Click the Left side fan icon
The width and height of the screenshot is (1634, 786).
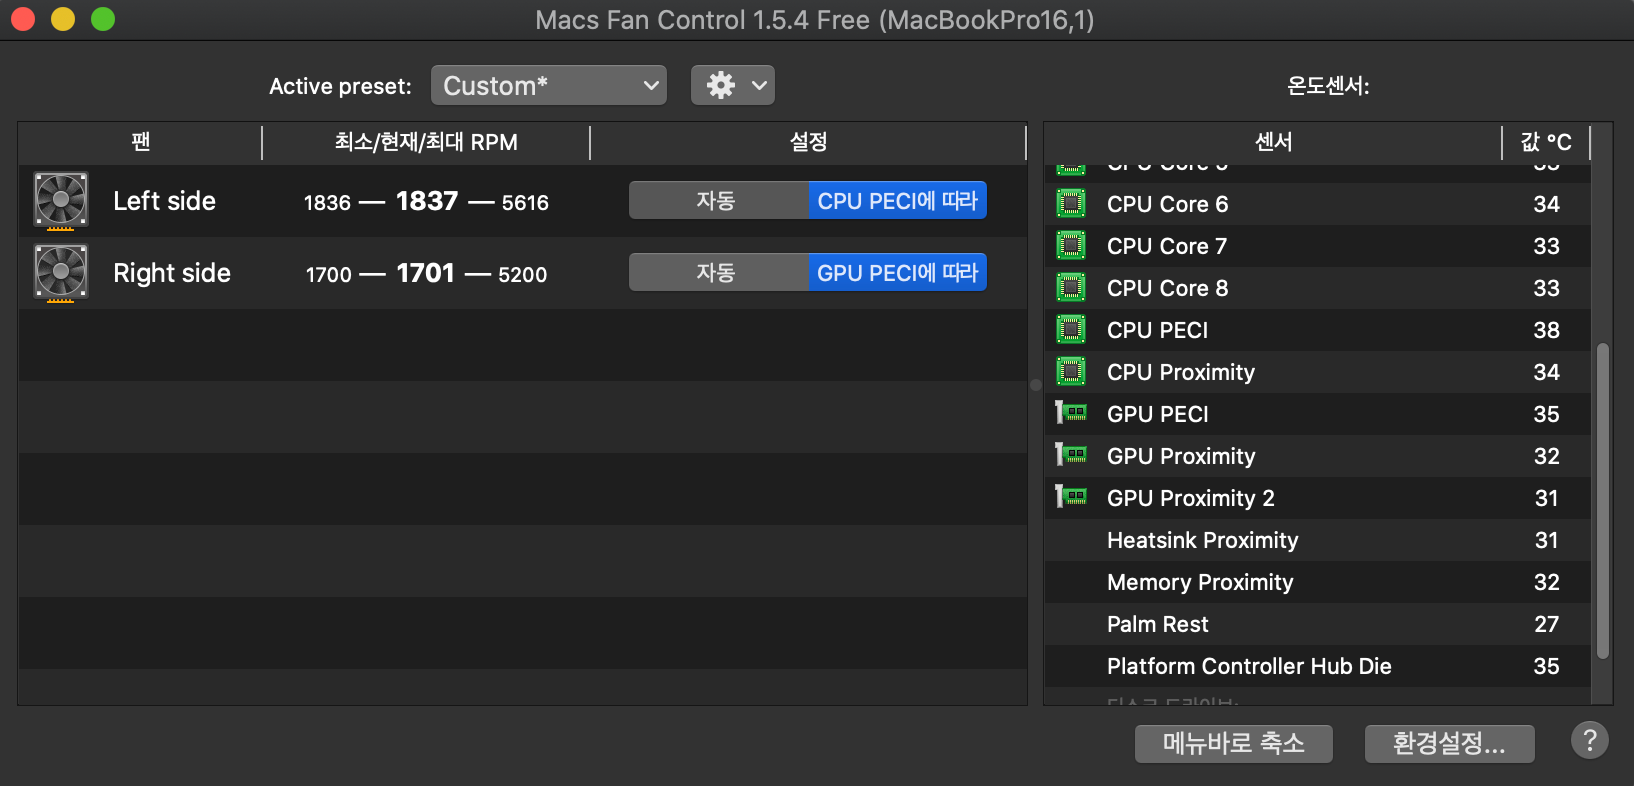(x=61, y=201)
